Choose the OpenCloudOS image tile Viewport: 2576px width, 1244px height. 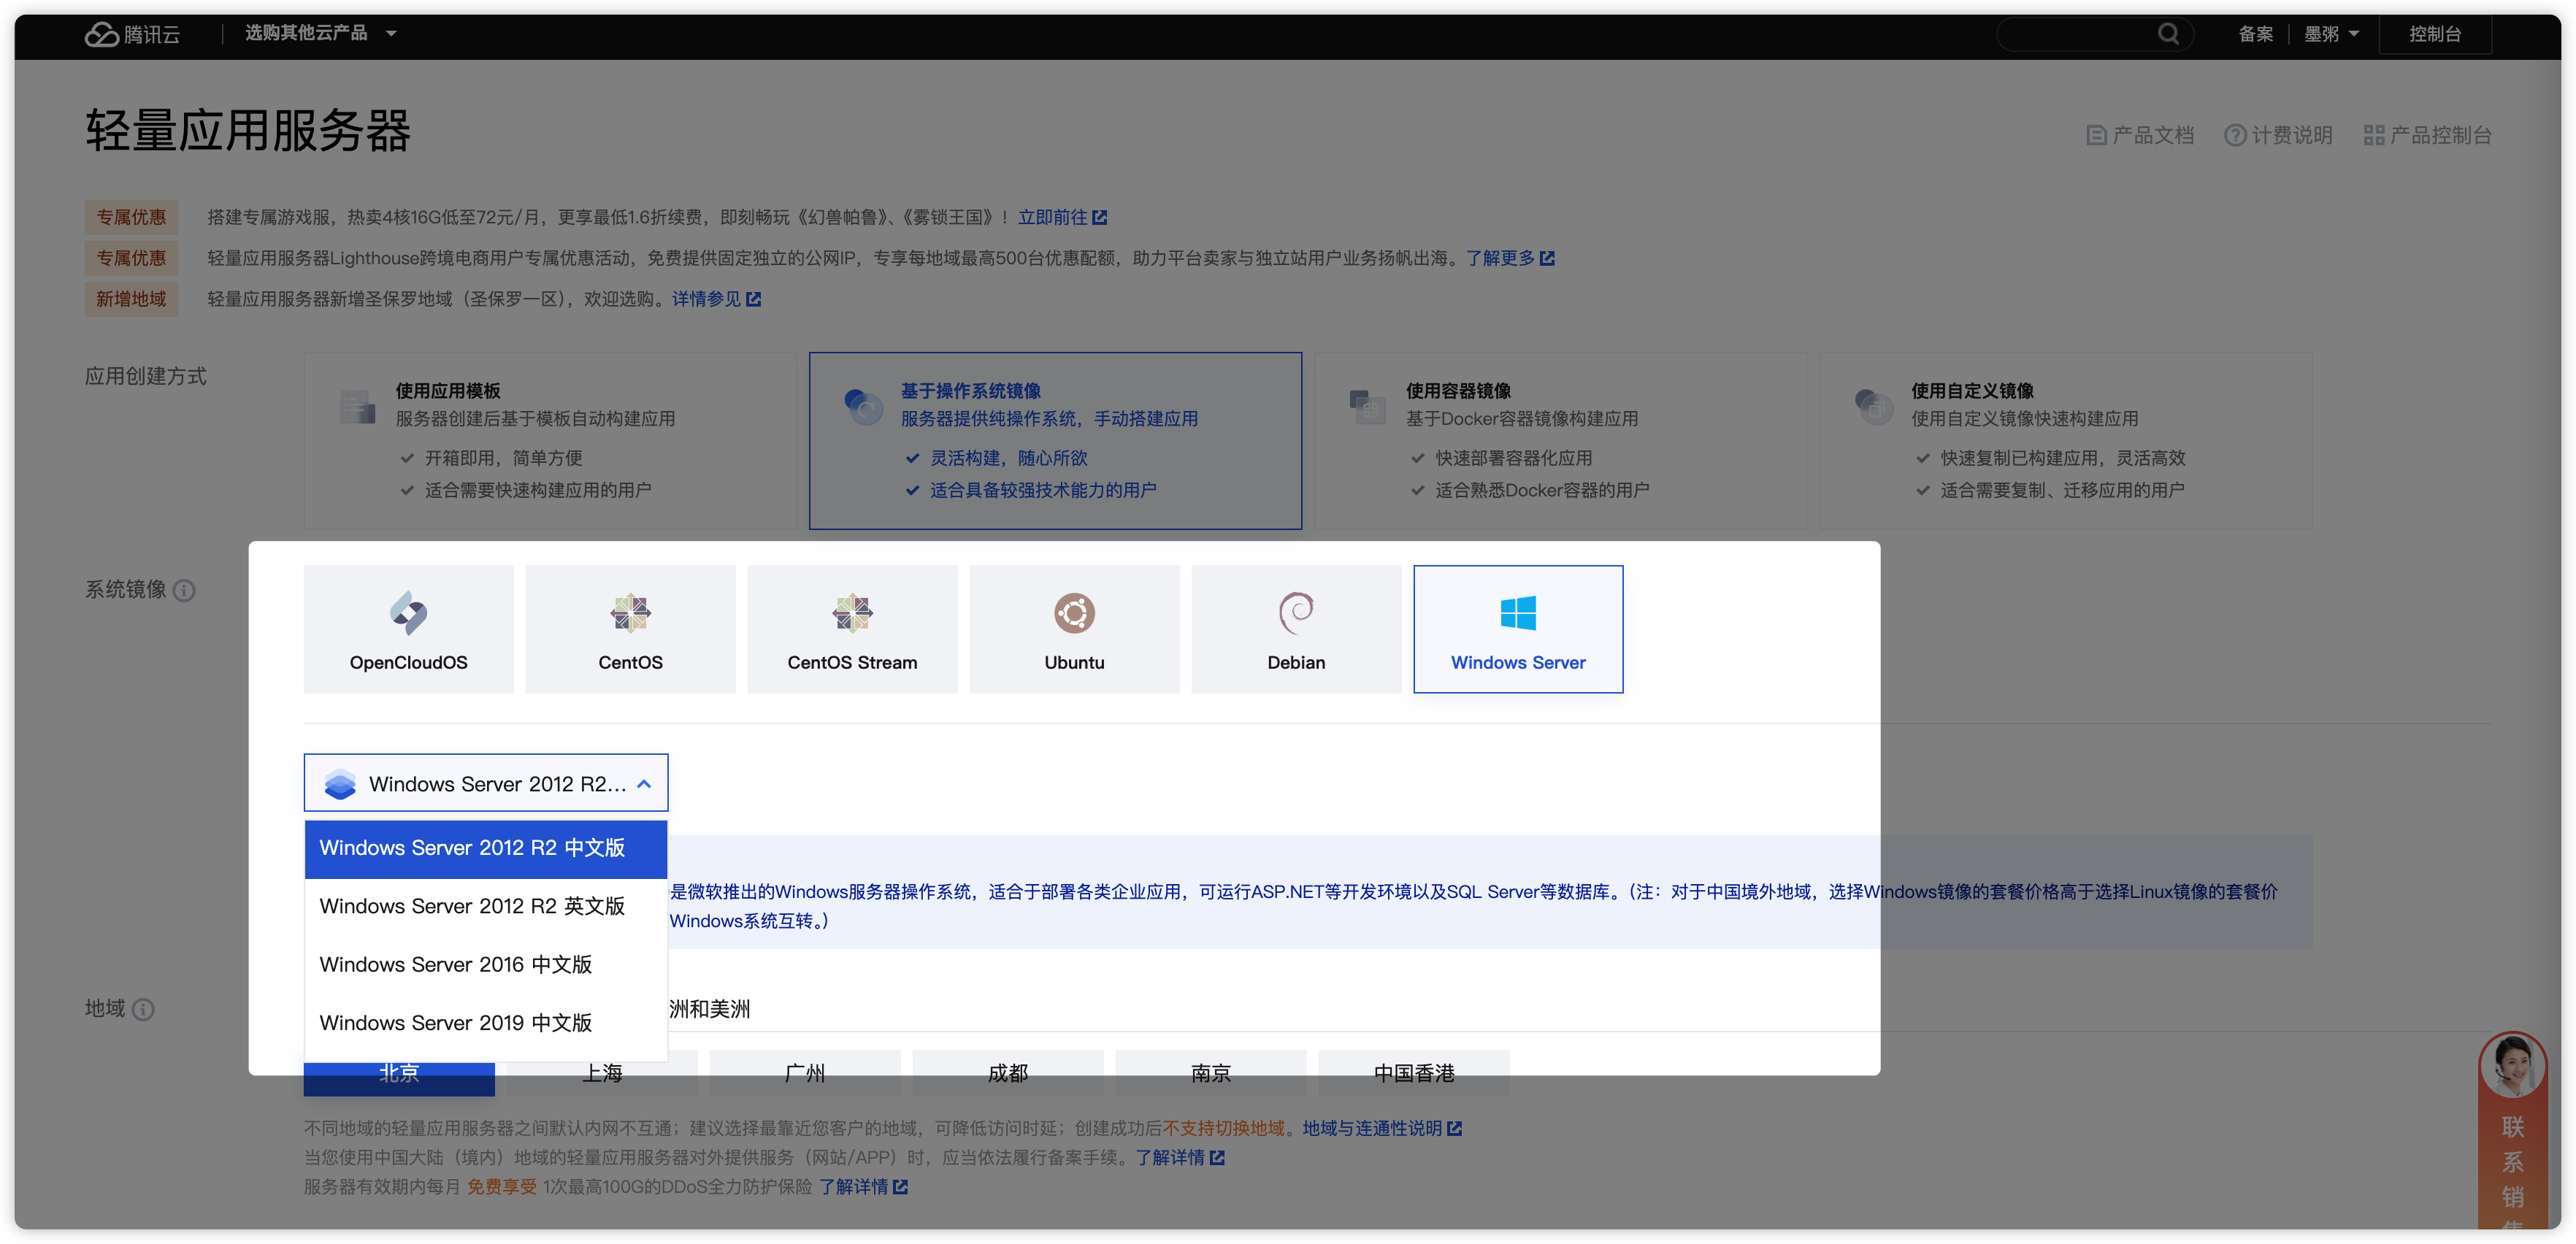point(408,629)
